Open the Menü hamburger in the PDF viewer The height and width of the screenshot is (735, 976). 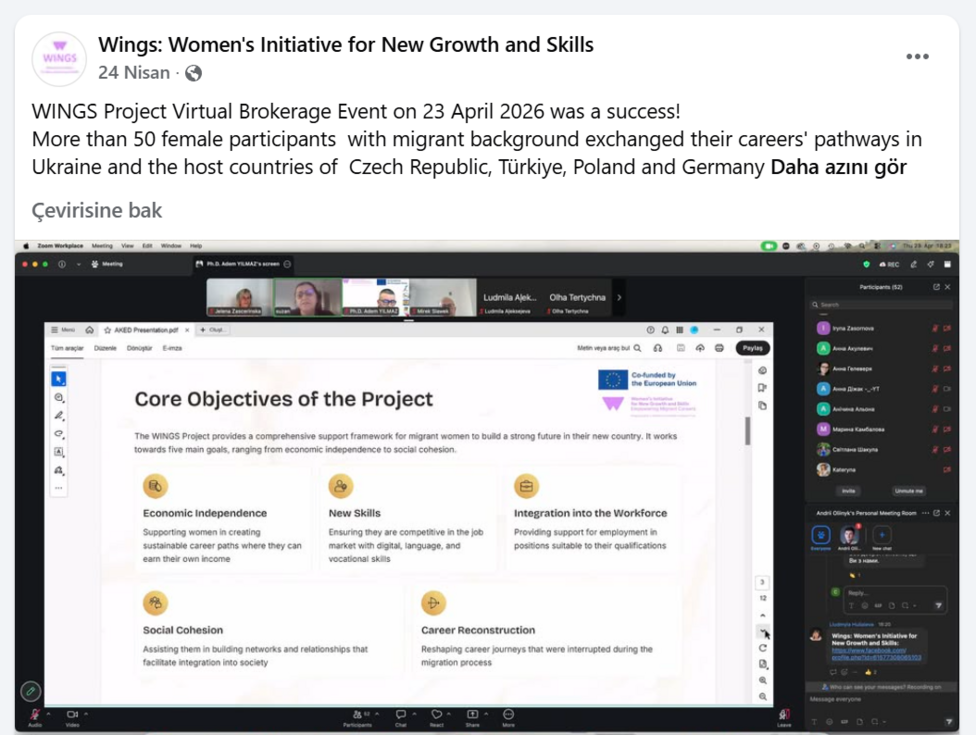[63, 330]
